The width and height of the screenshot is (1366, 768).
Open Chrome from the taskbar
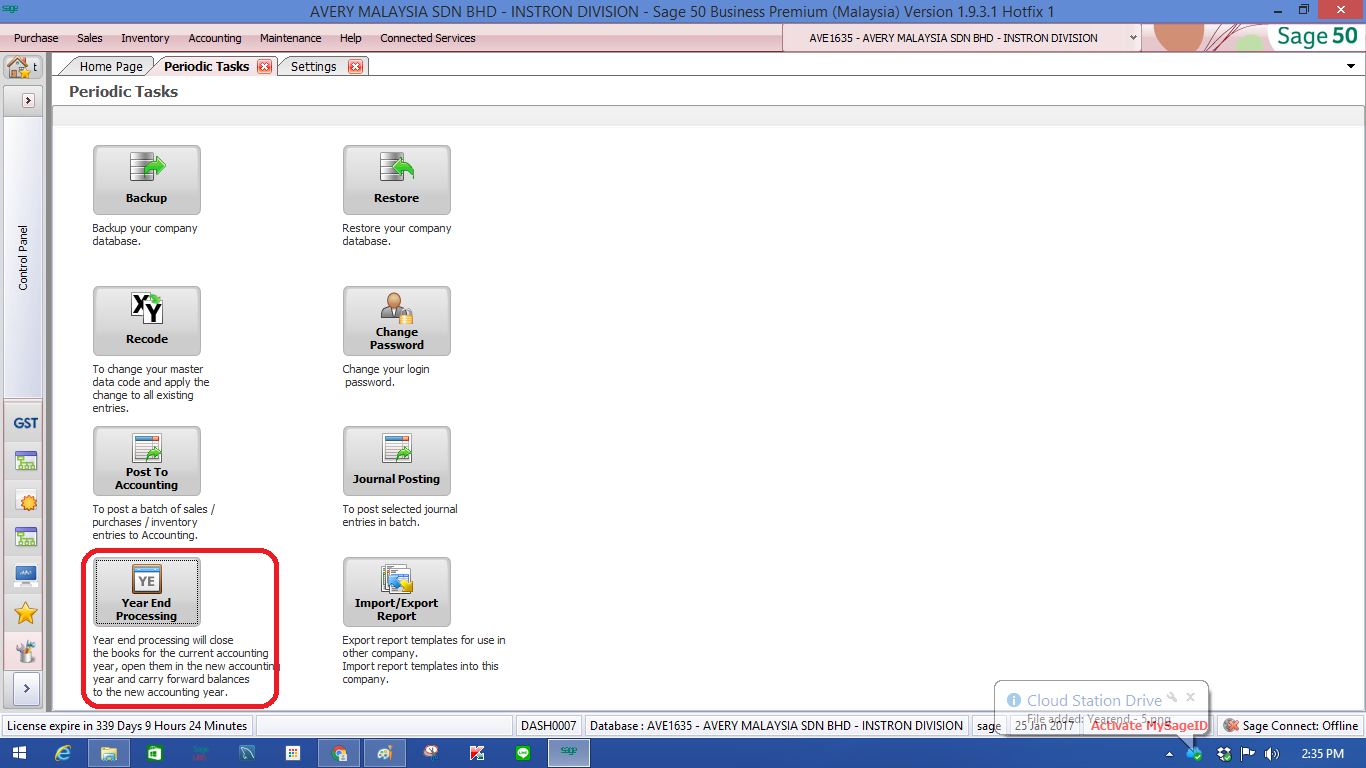pyautogui.click(x=339, y=753)
